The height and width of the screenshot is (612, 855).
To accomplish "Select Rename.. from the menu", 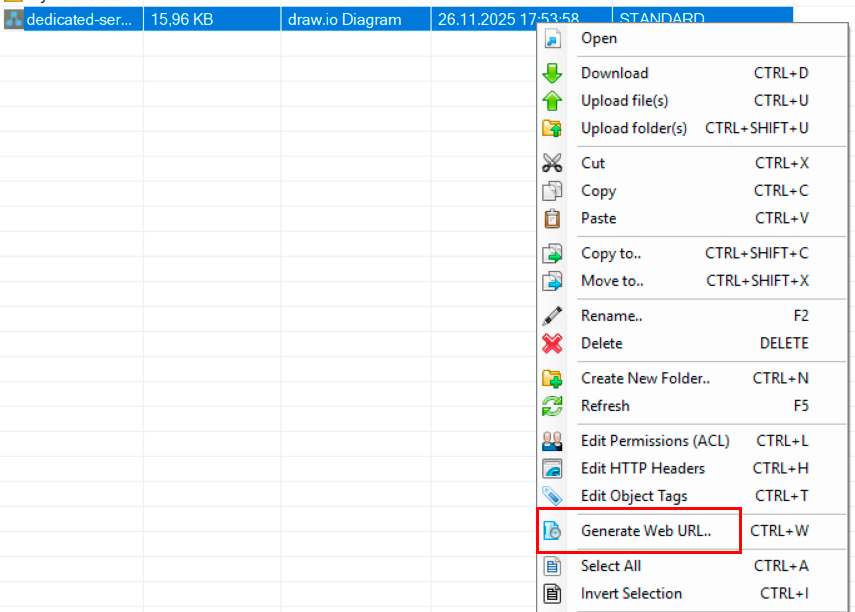I will pos(611,316).
